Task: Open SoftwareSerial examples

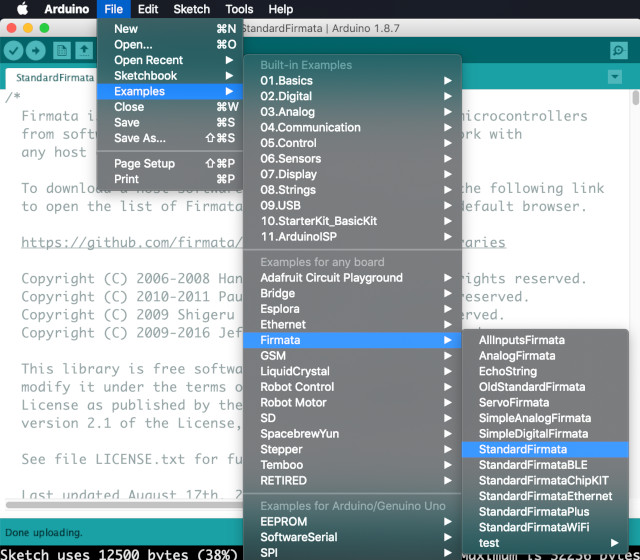Action: click(352, 537)
